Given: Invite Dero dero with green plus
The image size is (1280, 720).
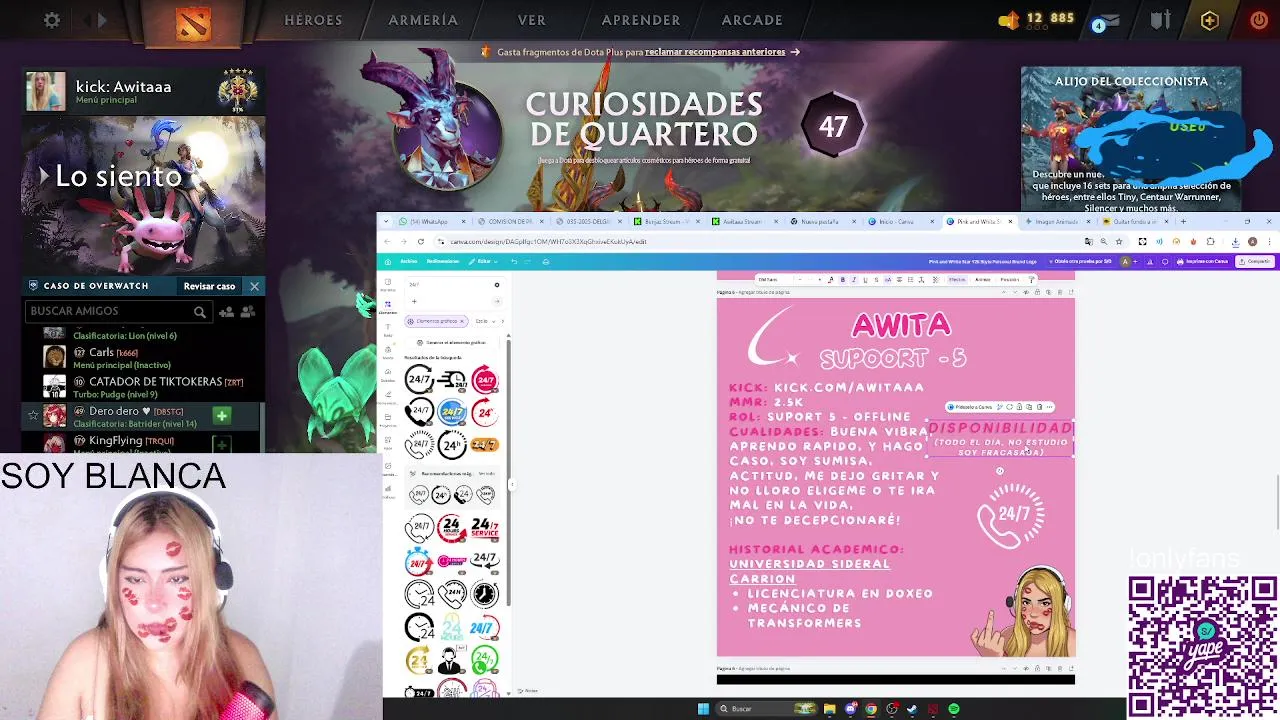Looking at the screenshot, I should click(x=222, y=415).
